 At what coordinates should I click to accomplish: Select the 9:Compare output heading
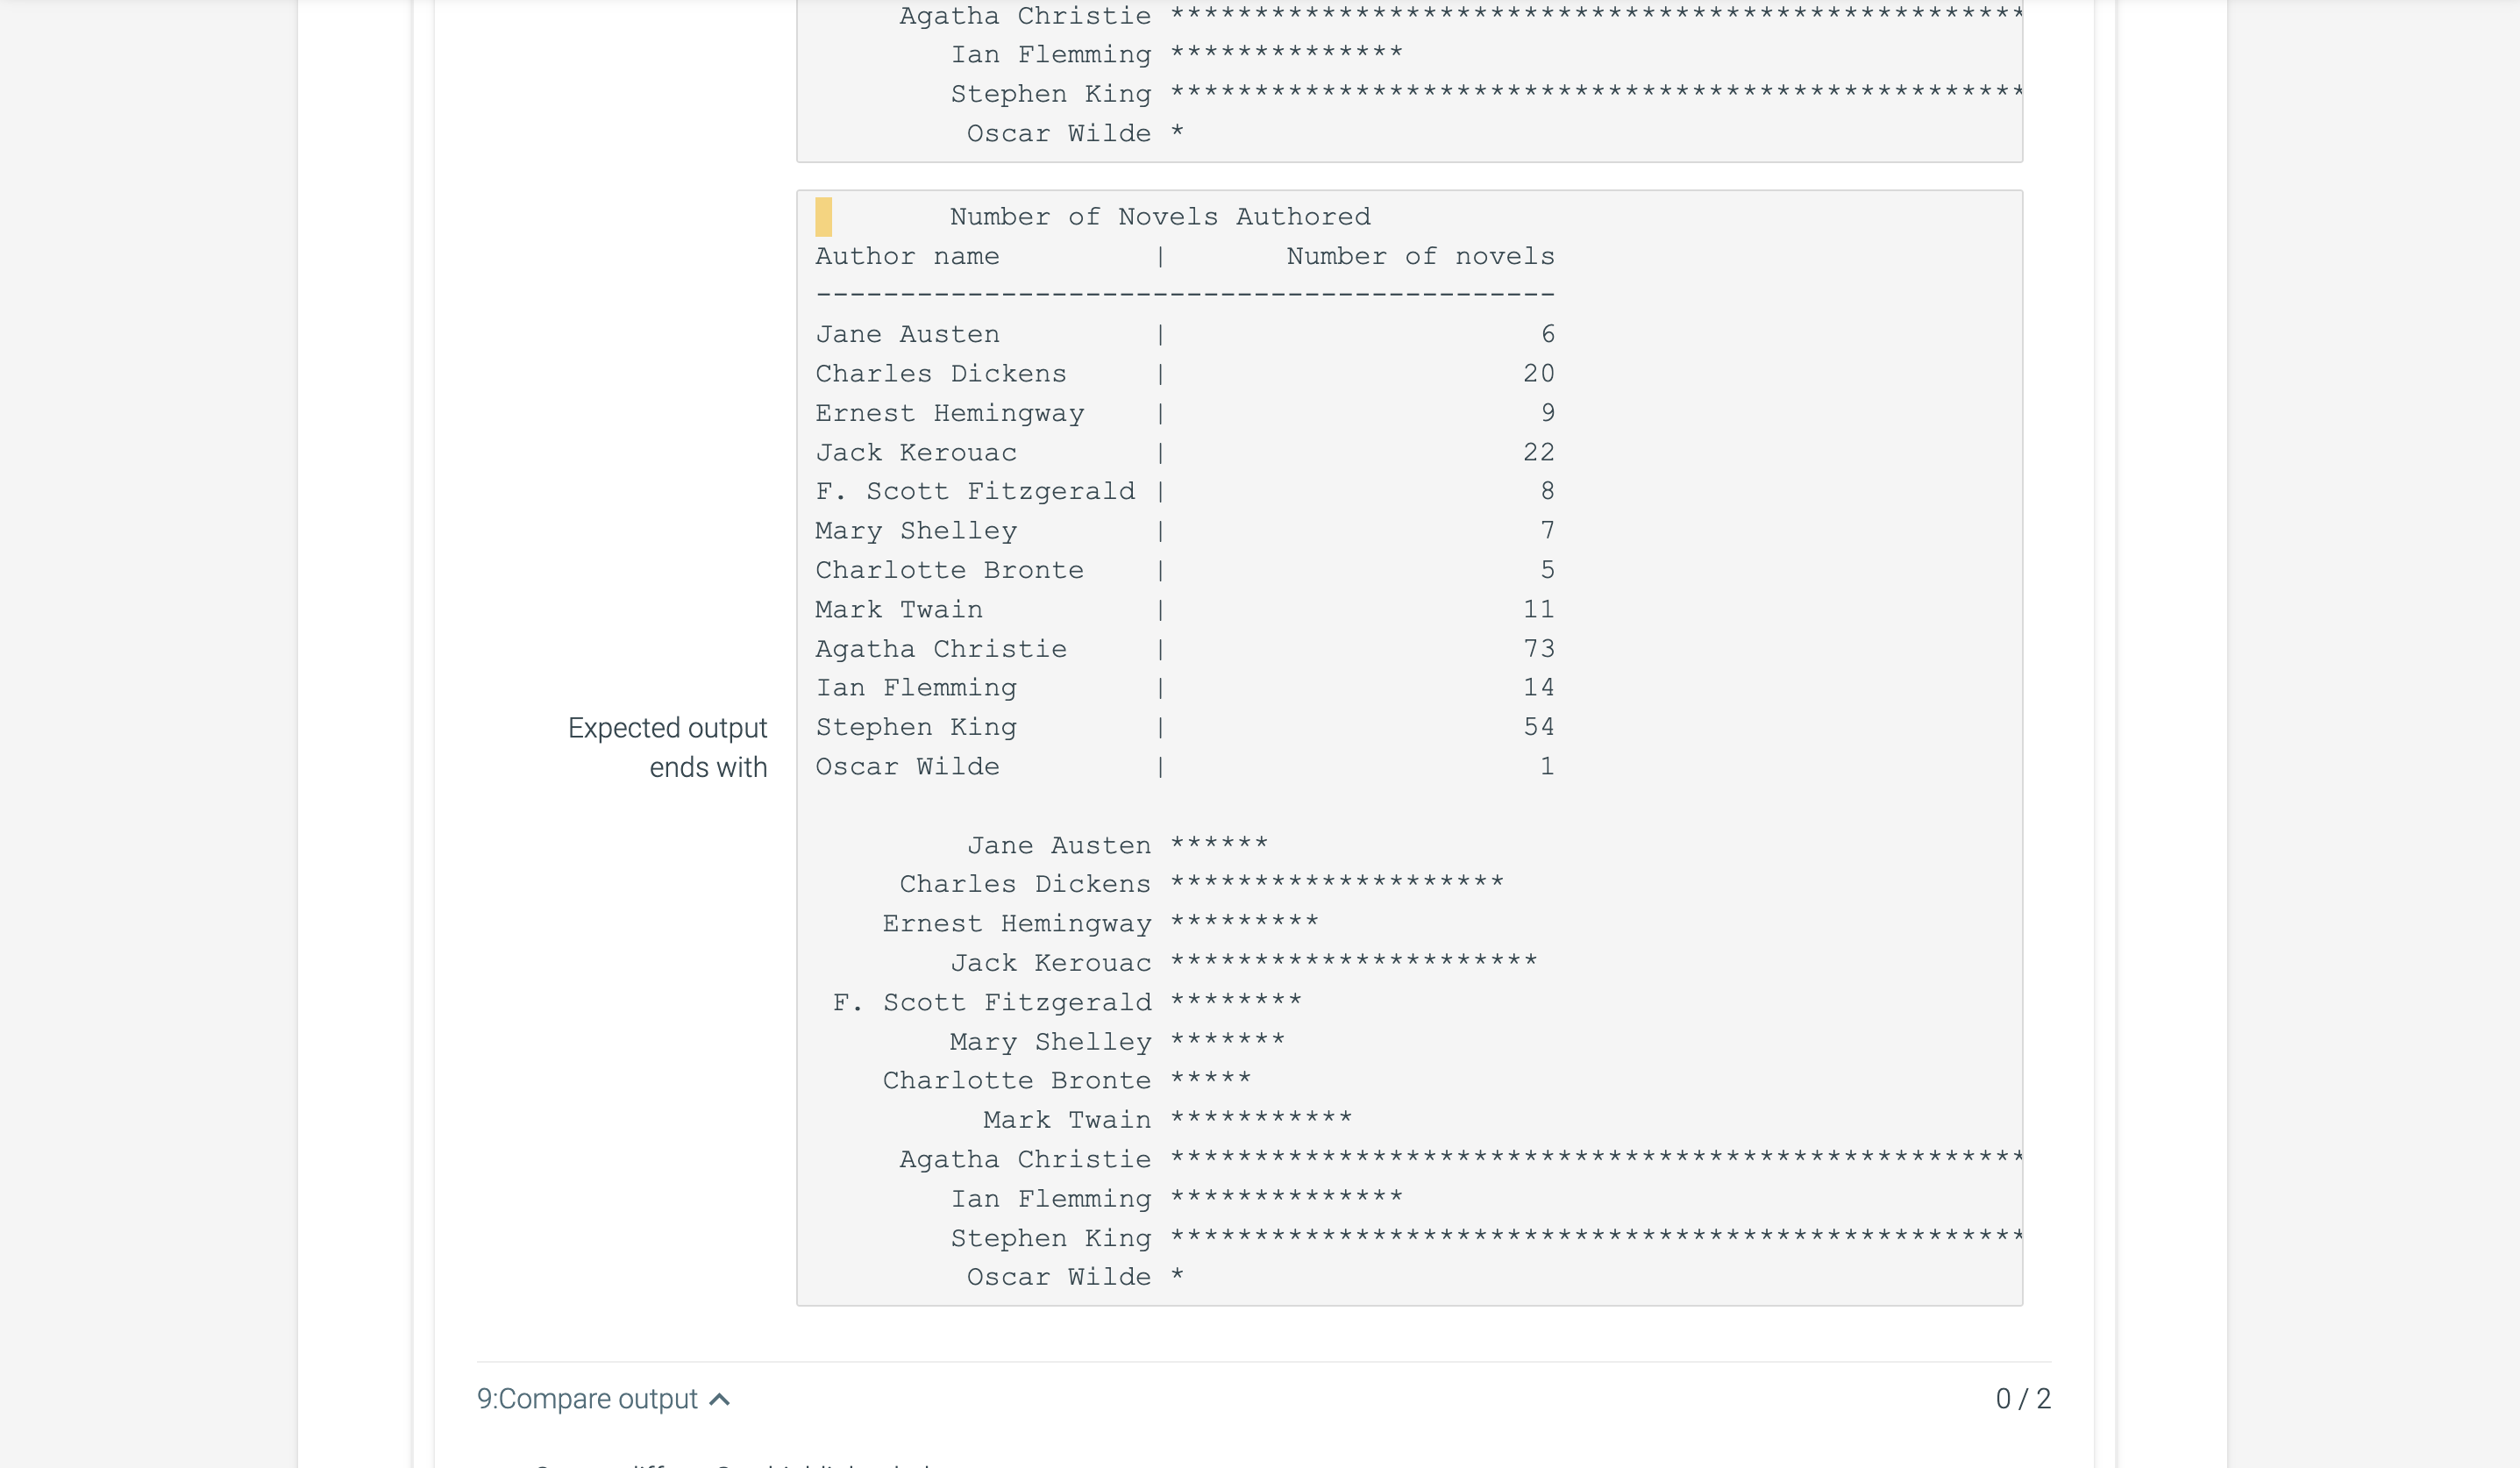588,1399
